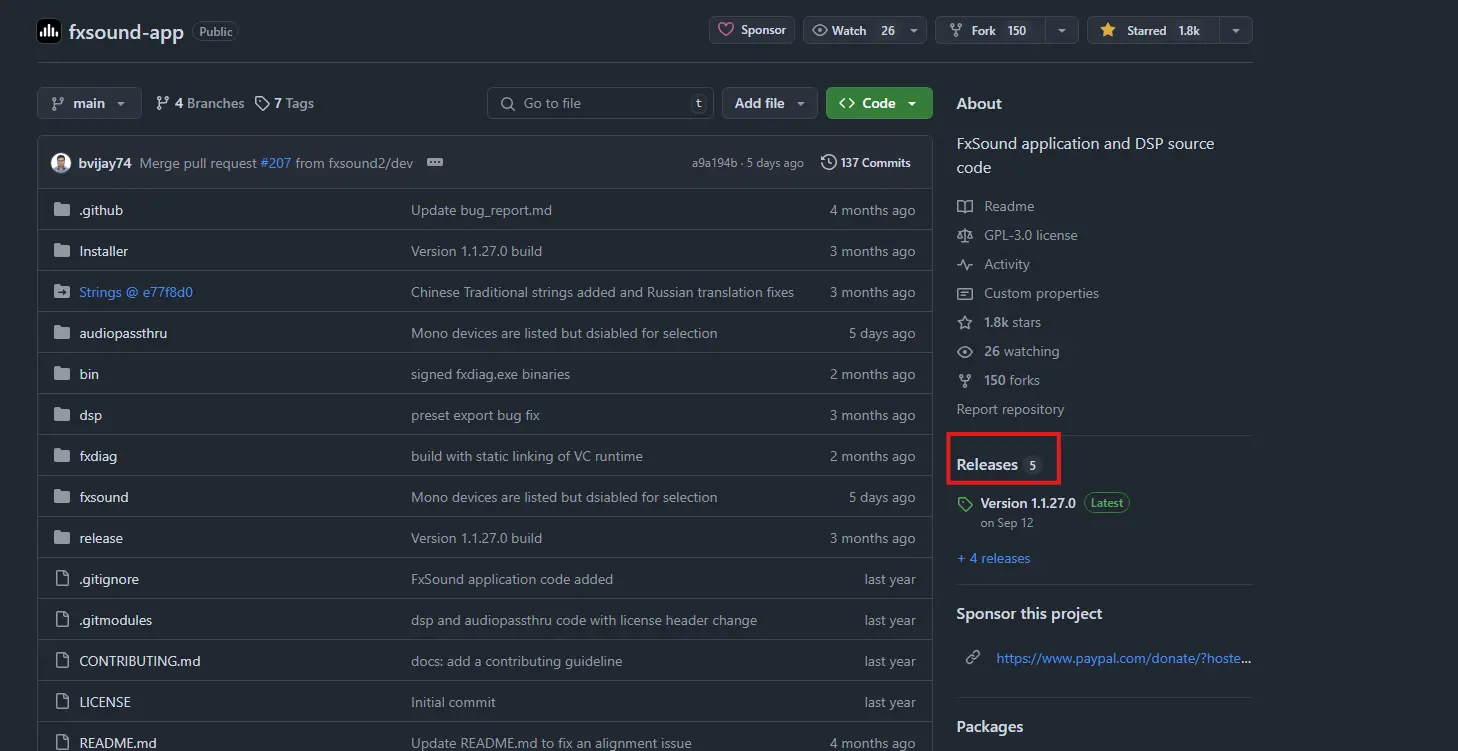Open 'signed fxdiag.exe binaries' commit message
The image size is (1458, 751).
coord(490,374)
